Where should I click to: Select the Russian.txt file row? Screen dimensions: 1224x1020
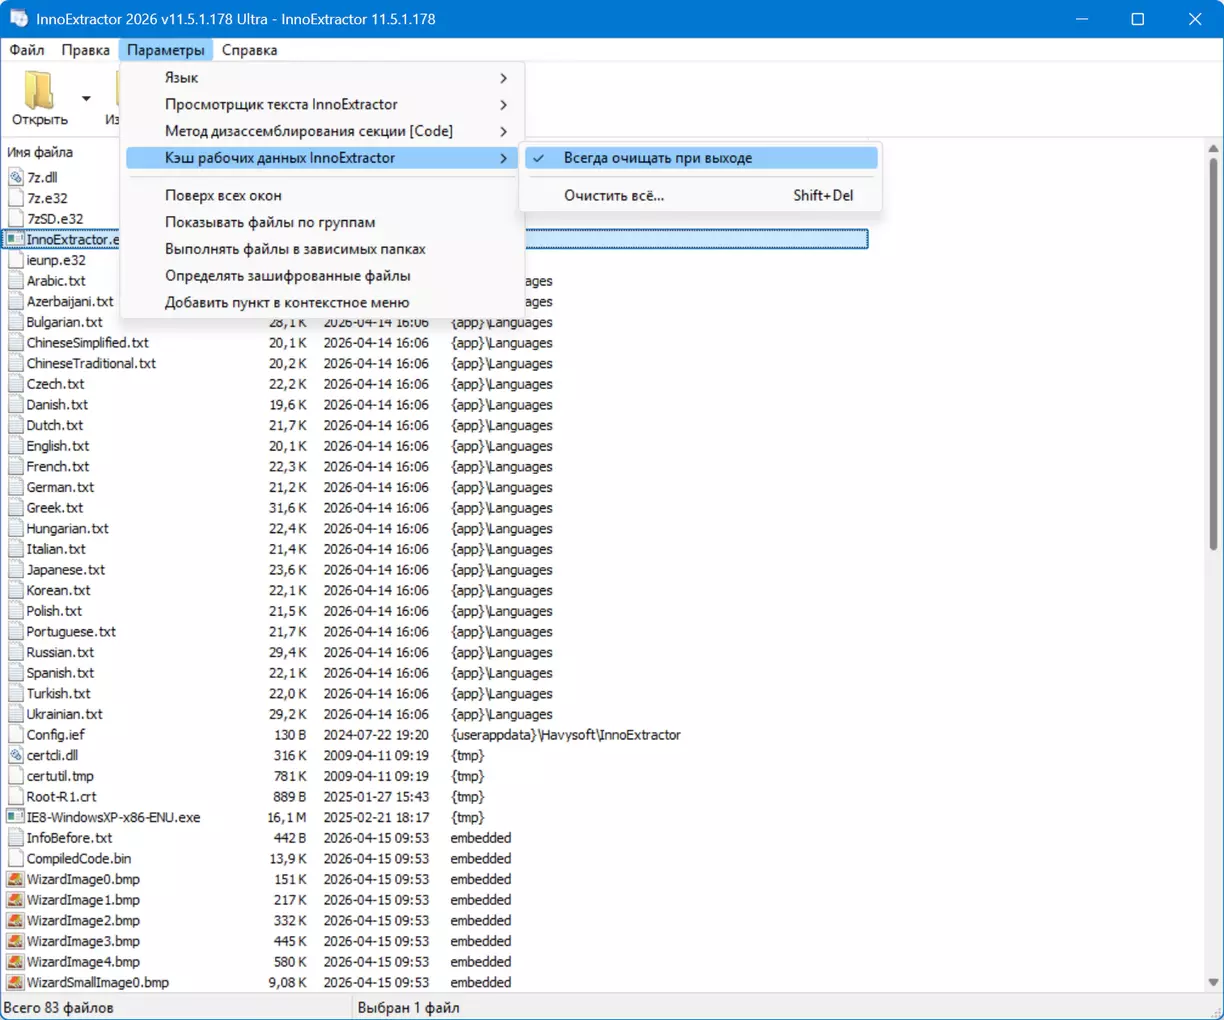[x=60, y=653]
